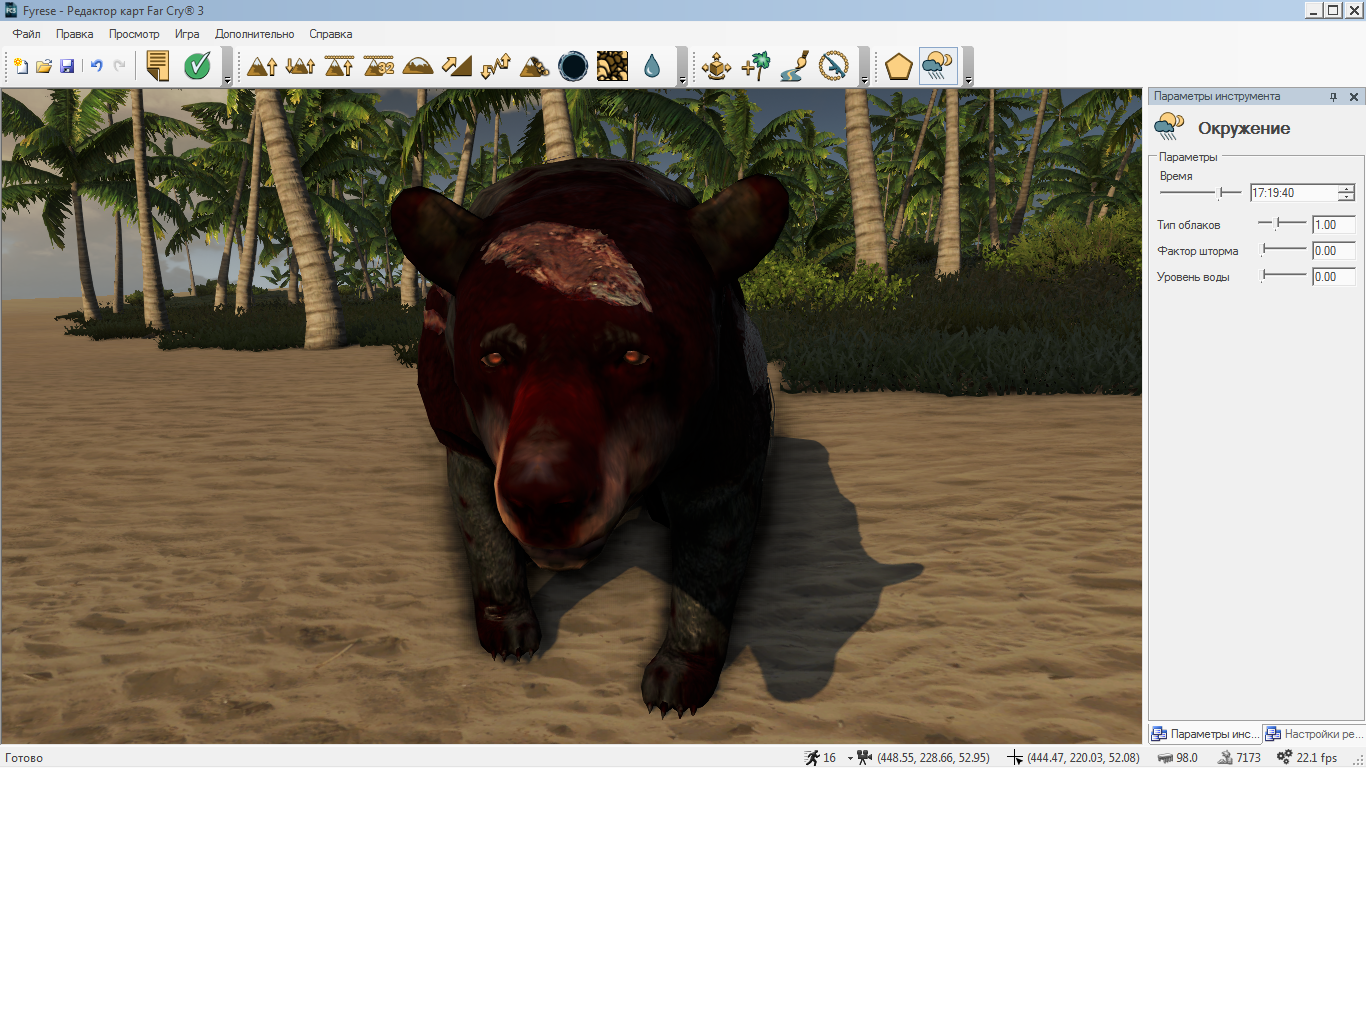
Task: Click the running man speed icon in status bar
Action: point(812,758)
